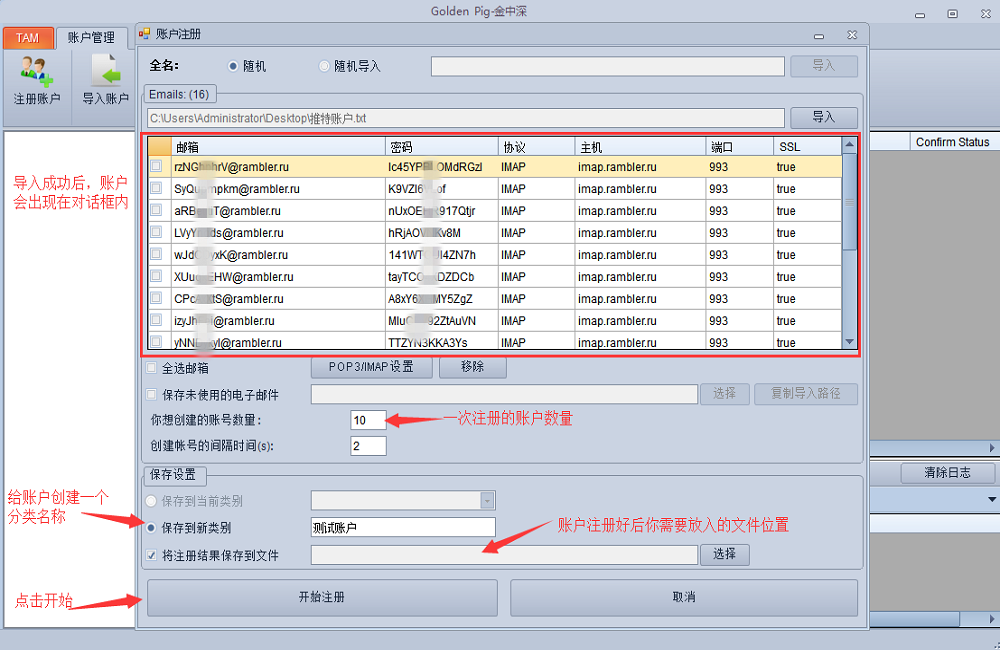Uncheck 将注册结果保存到文件 checkbox
Viewport: 1000px width, 650px height.
click(x=151, y=555)
